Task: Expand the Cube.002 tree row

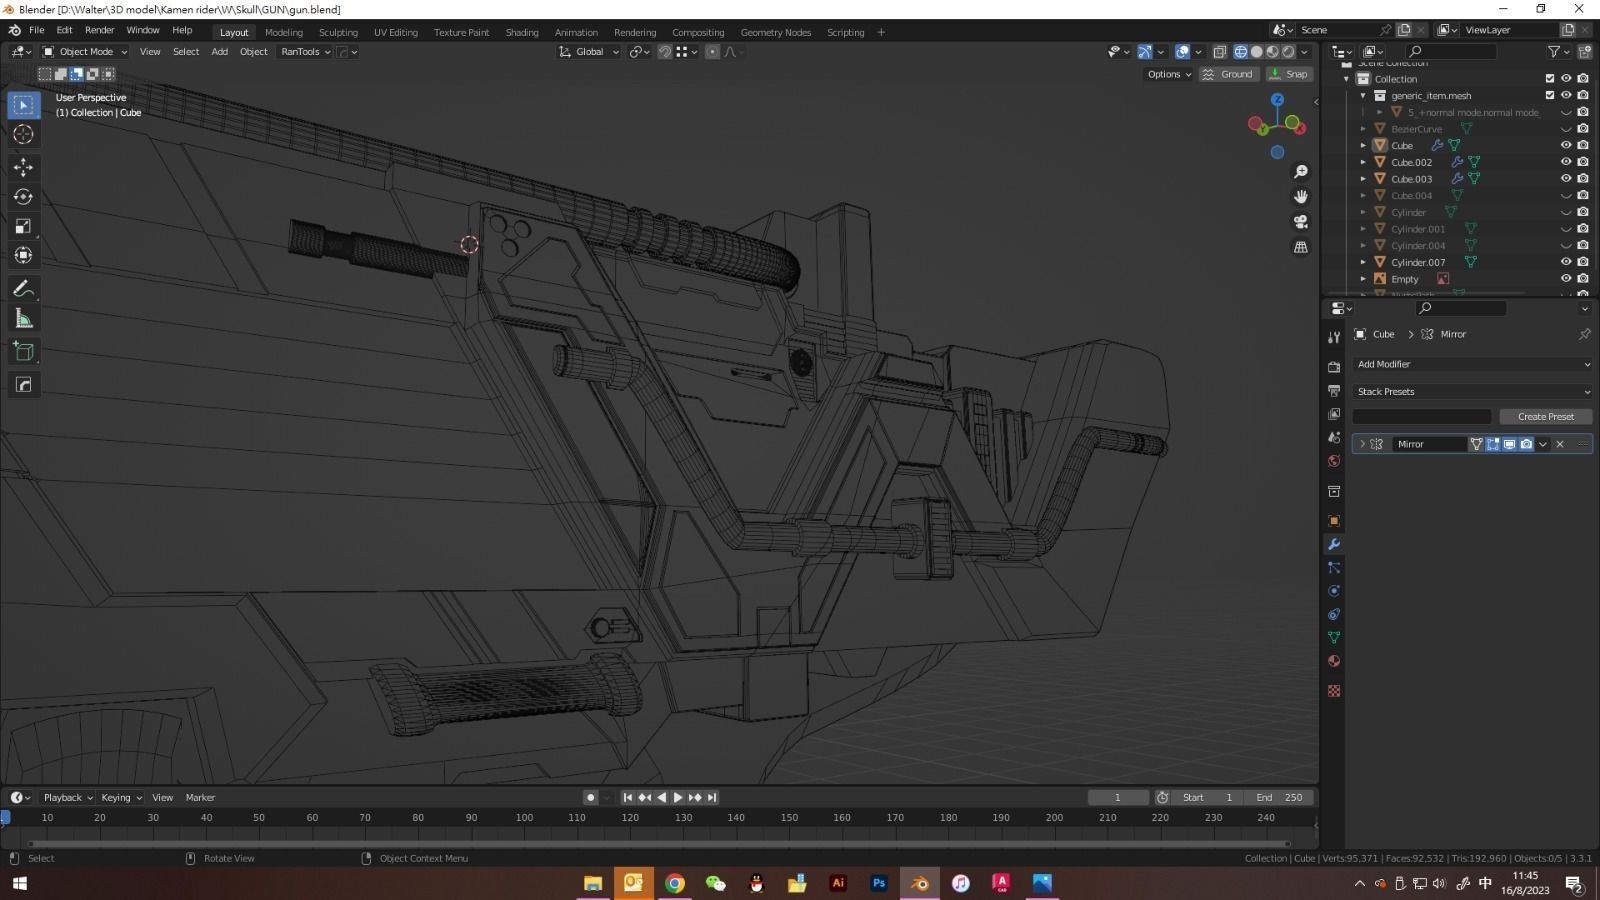Action: click(1363, 162)
